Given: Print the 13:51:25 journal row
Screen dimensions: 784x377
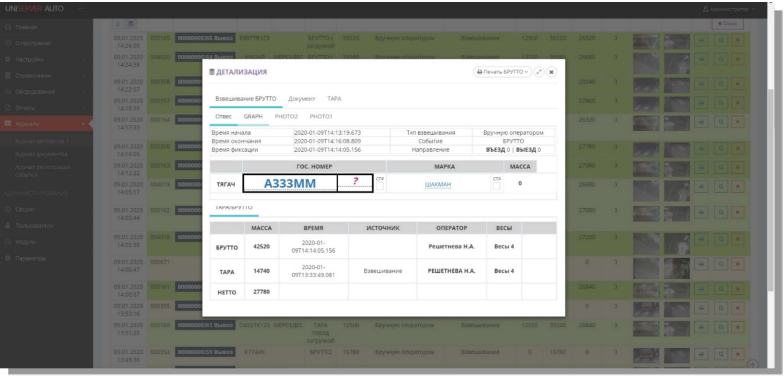Looking at the screenshot, I should [x=701, y=328].
